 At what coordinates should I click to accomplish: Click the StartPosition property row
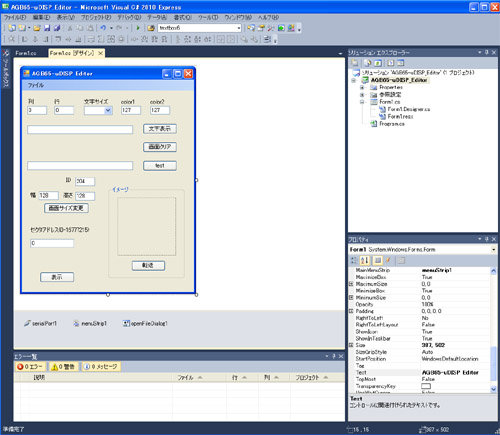click(419, 359)
